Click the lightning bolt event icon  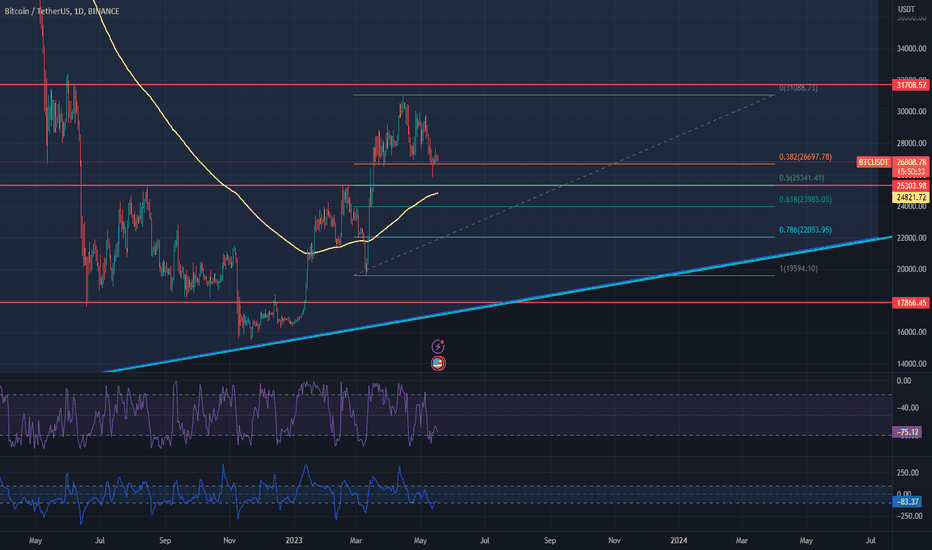tap(438, 346)
